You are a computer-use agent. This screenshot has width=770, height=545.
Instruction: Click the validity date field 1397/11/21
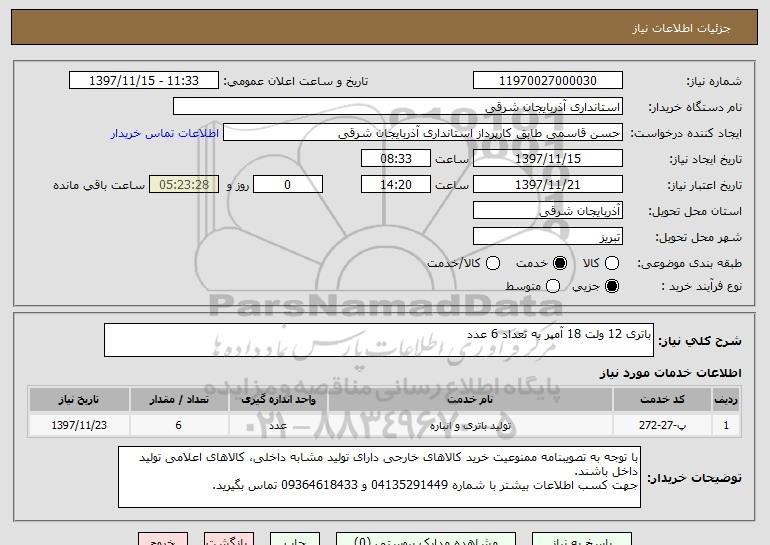coord(548,185)
